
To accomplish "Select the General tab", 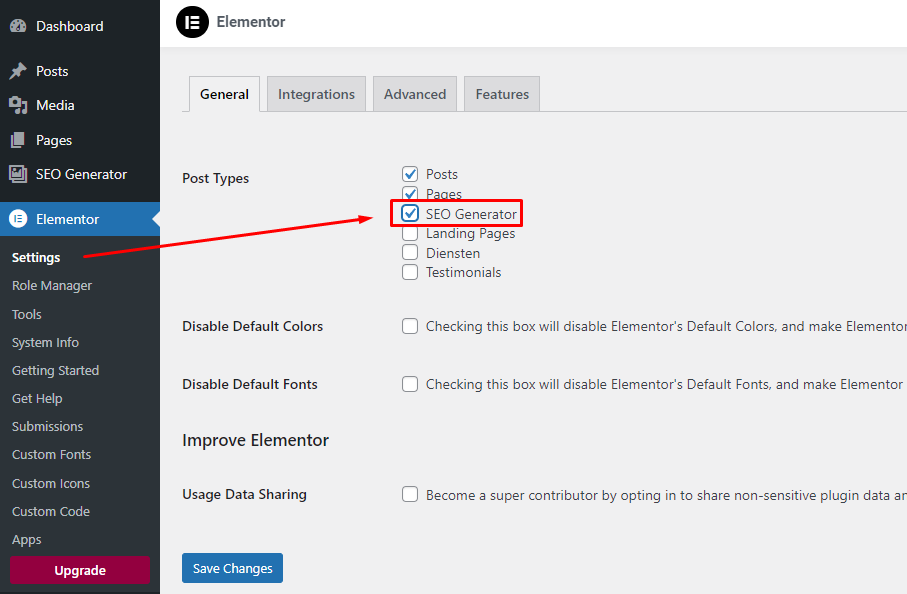I will pyautogui.click(x=224, y=94).
